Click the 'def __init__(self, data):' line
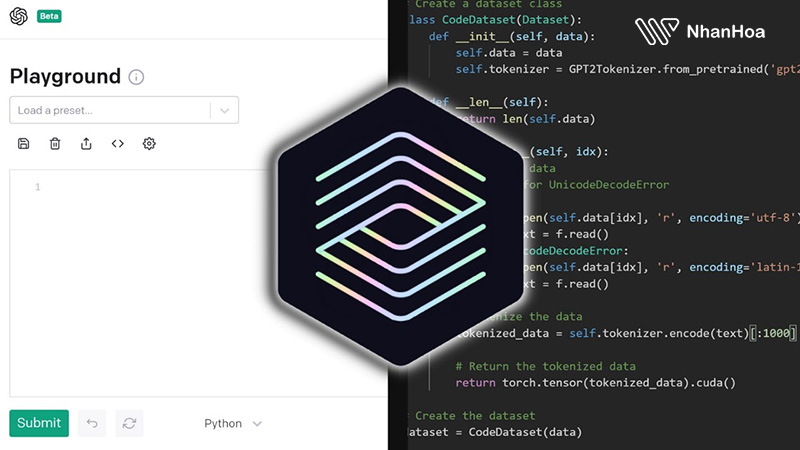This screenshot has height=450, width=800. click(512, 37)
